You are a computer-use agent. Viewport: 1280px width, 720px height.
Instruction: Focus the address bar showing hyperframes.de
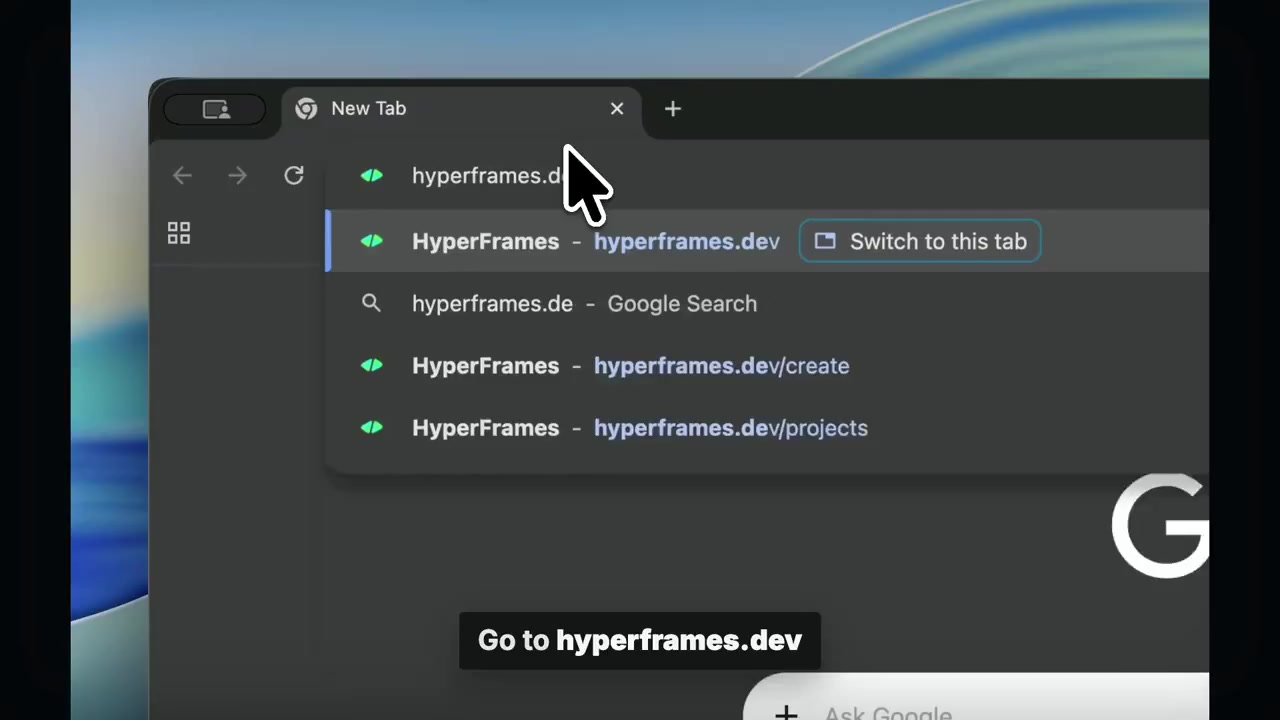point(768,176)
